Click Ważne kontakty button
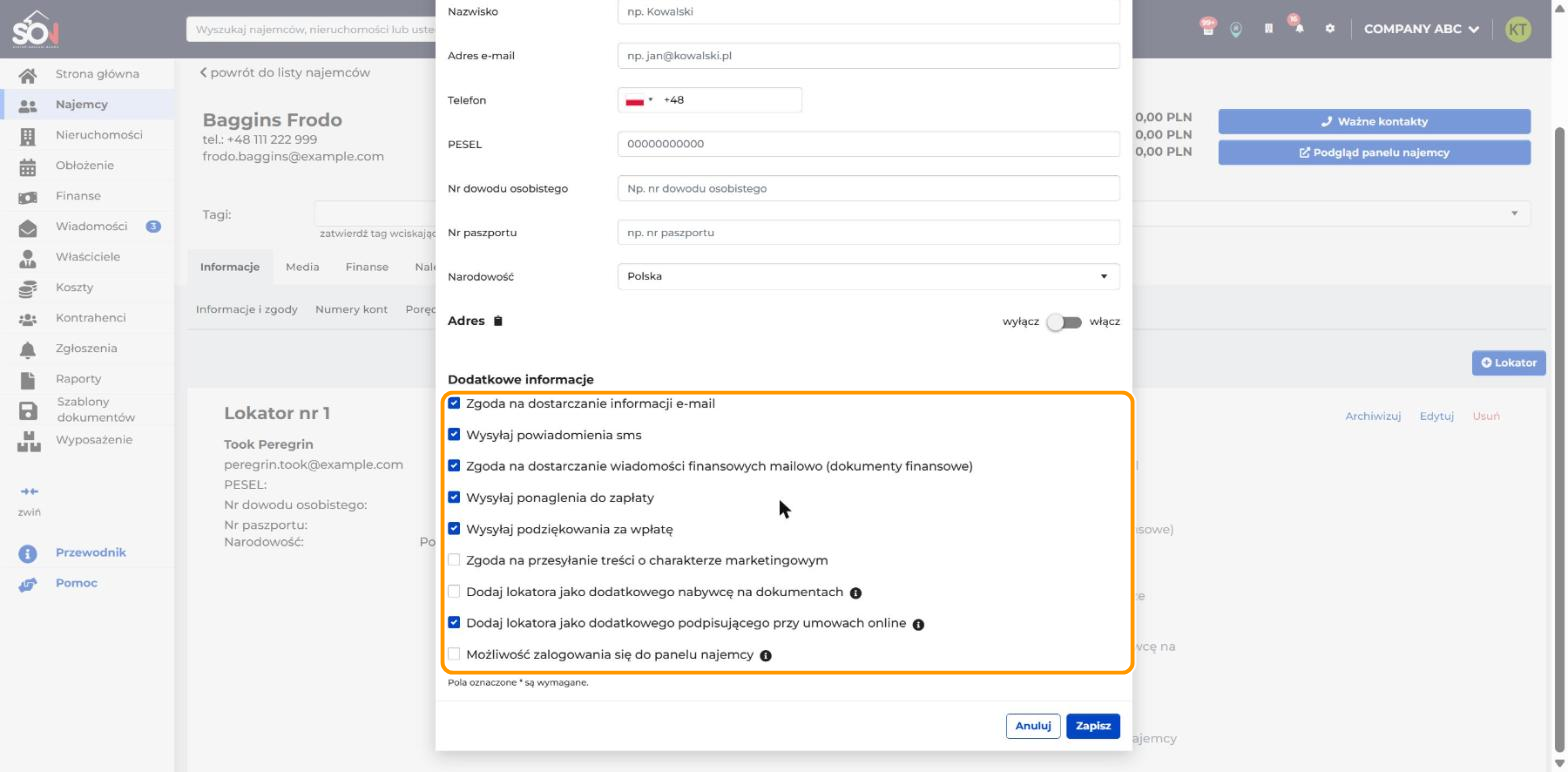Image resolution: width=1568 pixels, height=772 pixels. pyautogui.click(x=1374, y=122)
